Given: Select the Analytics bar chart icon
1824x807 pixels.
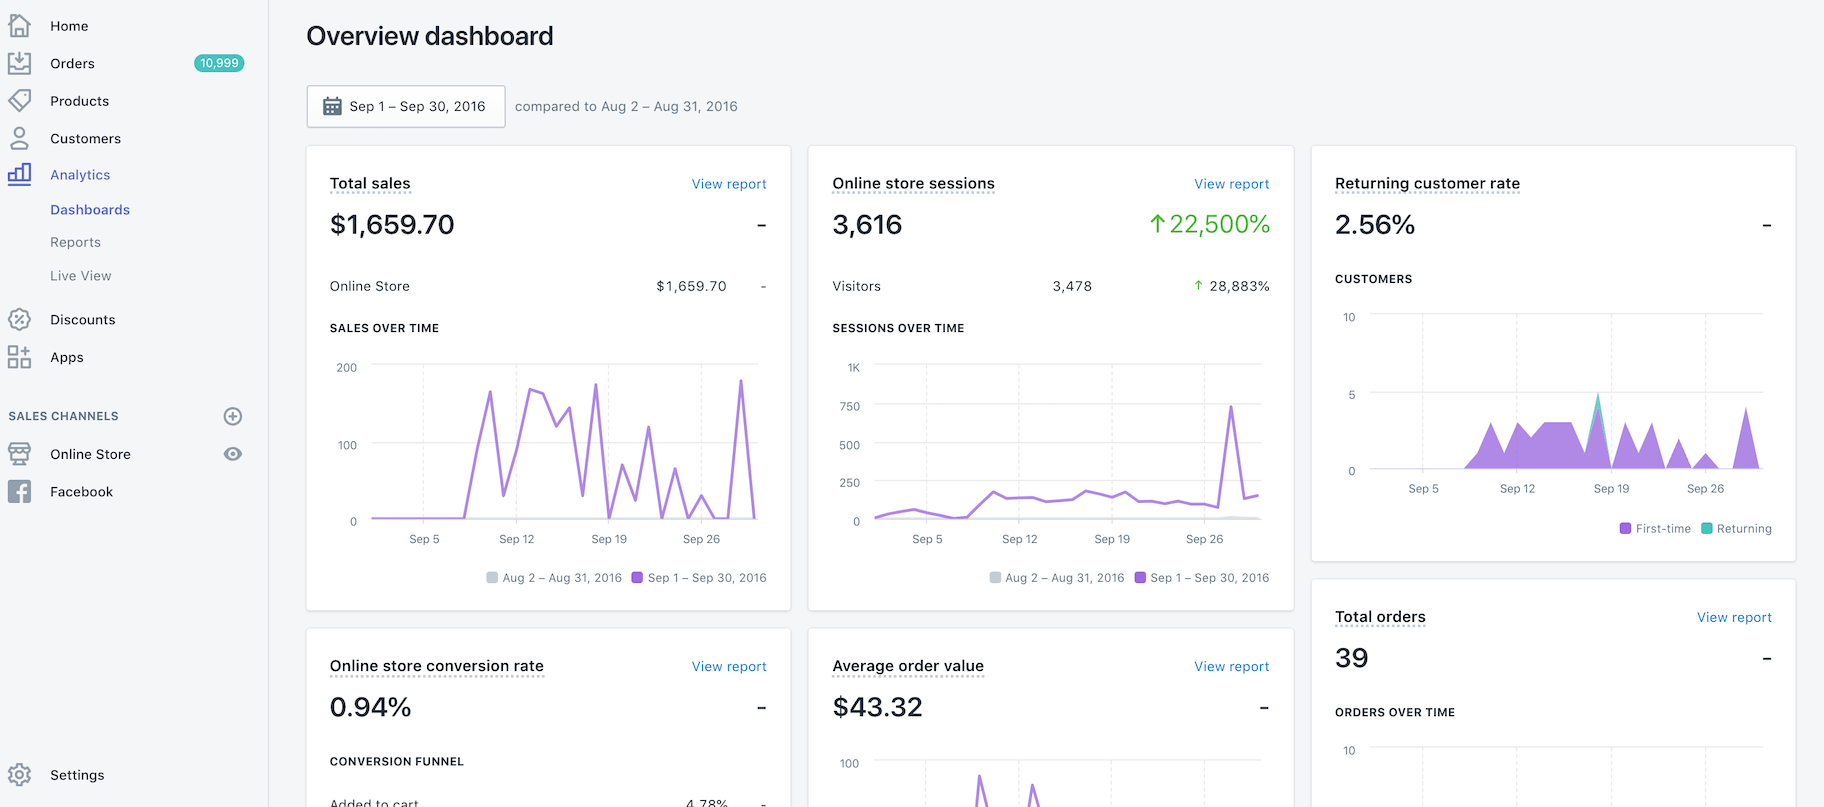Looking at the screenshot, I should click(x=19, y=174).
